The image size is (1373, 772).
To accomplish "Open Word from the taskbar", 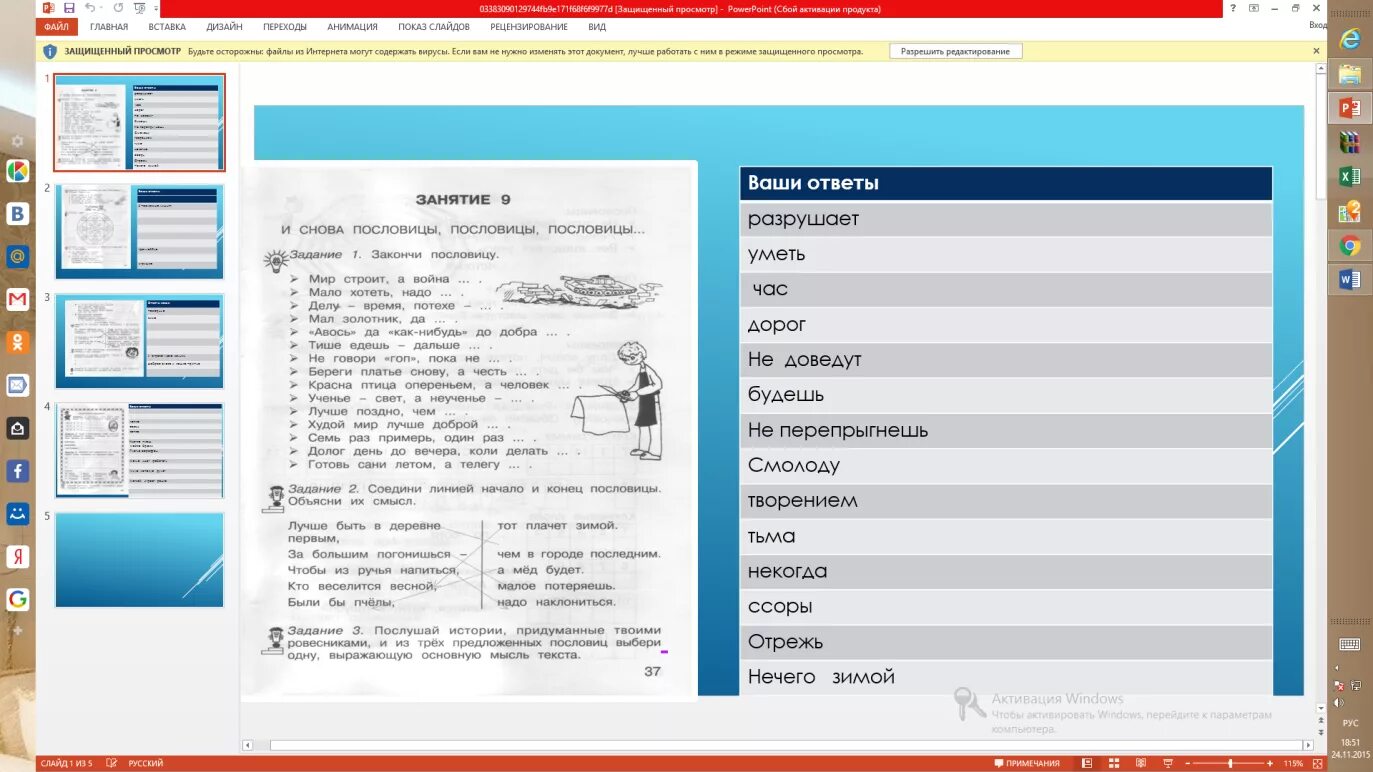I will pos(1350,279).
